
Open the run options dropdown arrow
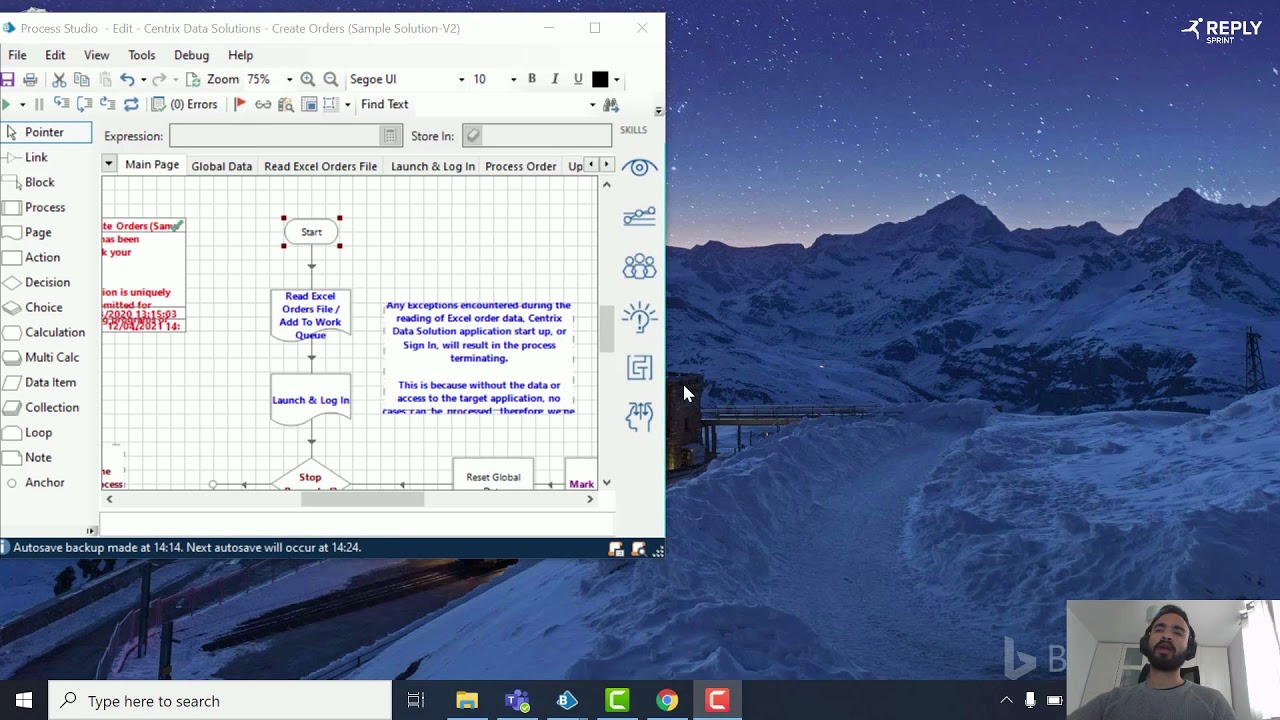coord(22,104)
